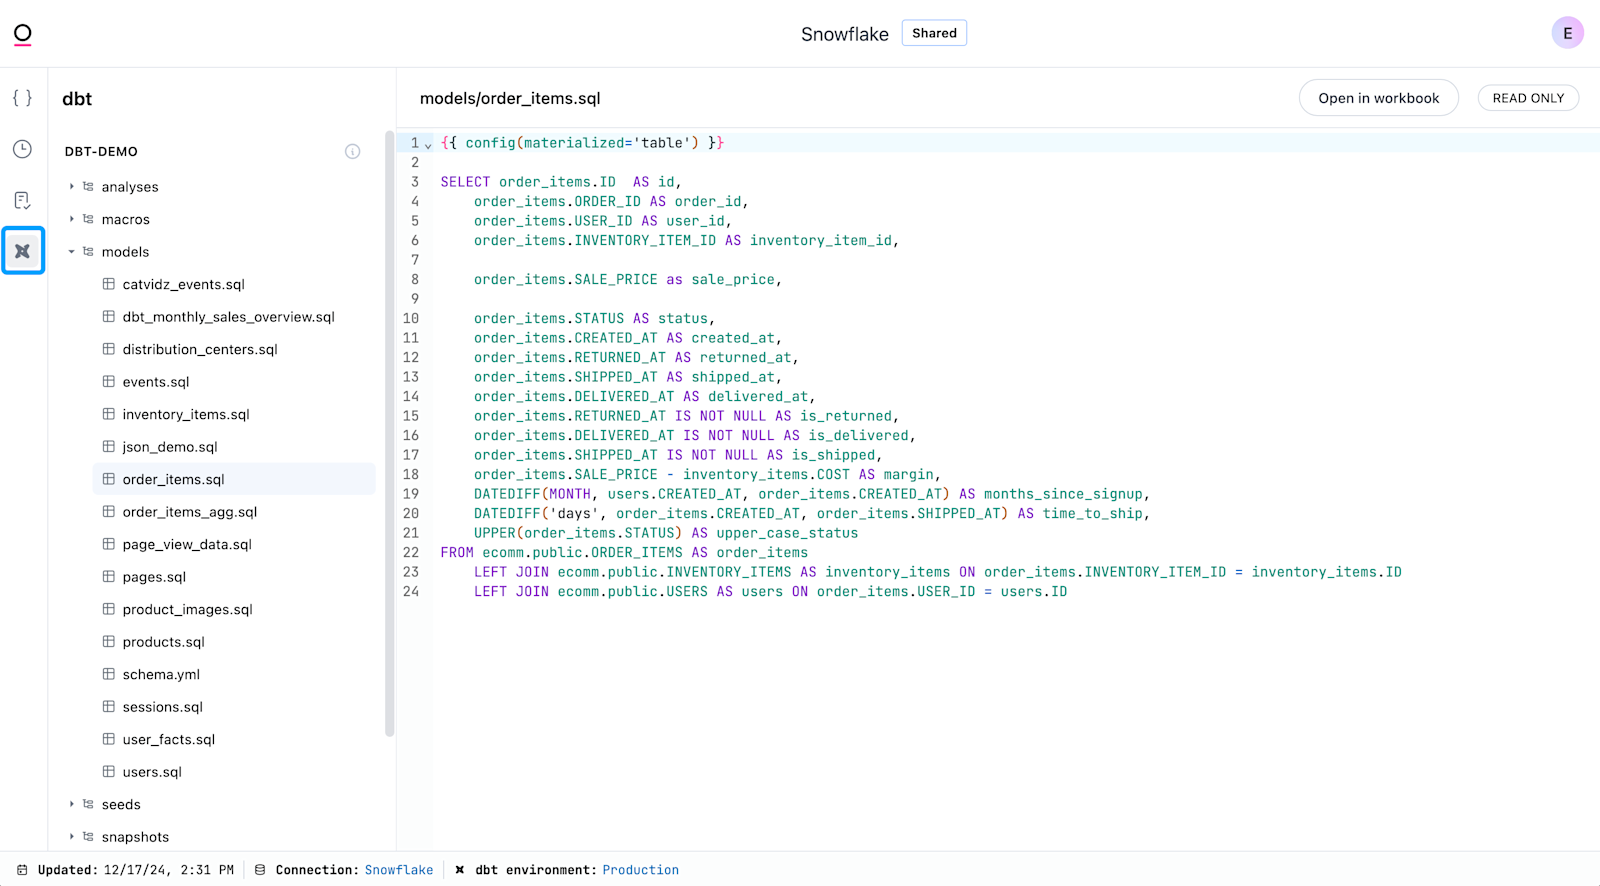Click the calendar icon beside Updated in status bar
The image size is (1600, 886).
coord(22,870)
